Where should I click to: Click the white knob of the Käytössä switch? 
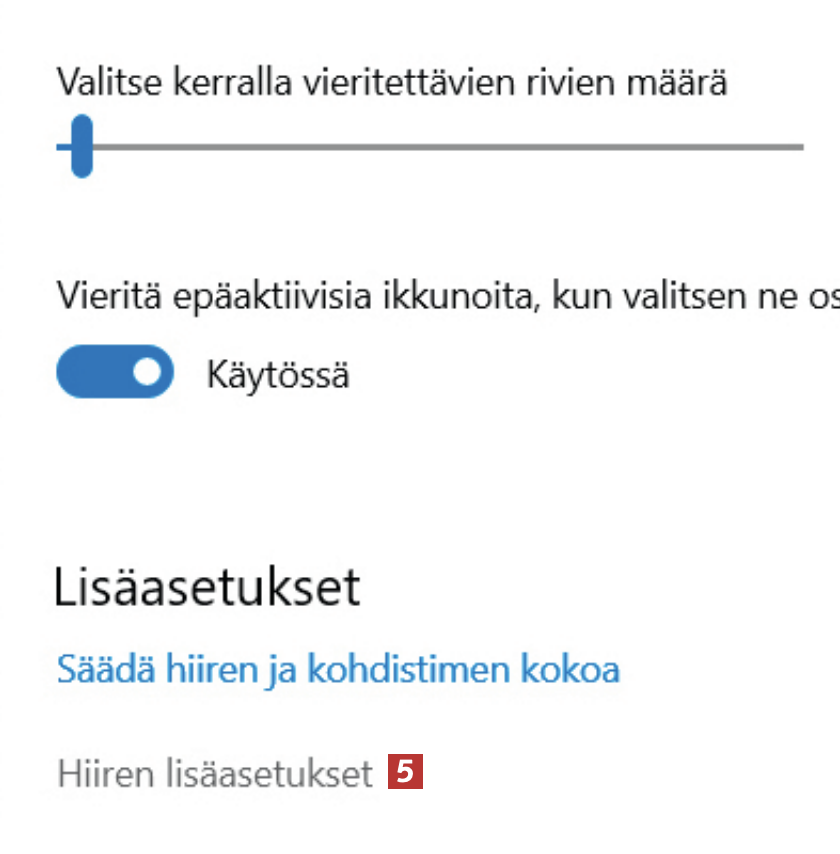point(148,372)
